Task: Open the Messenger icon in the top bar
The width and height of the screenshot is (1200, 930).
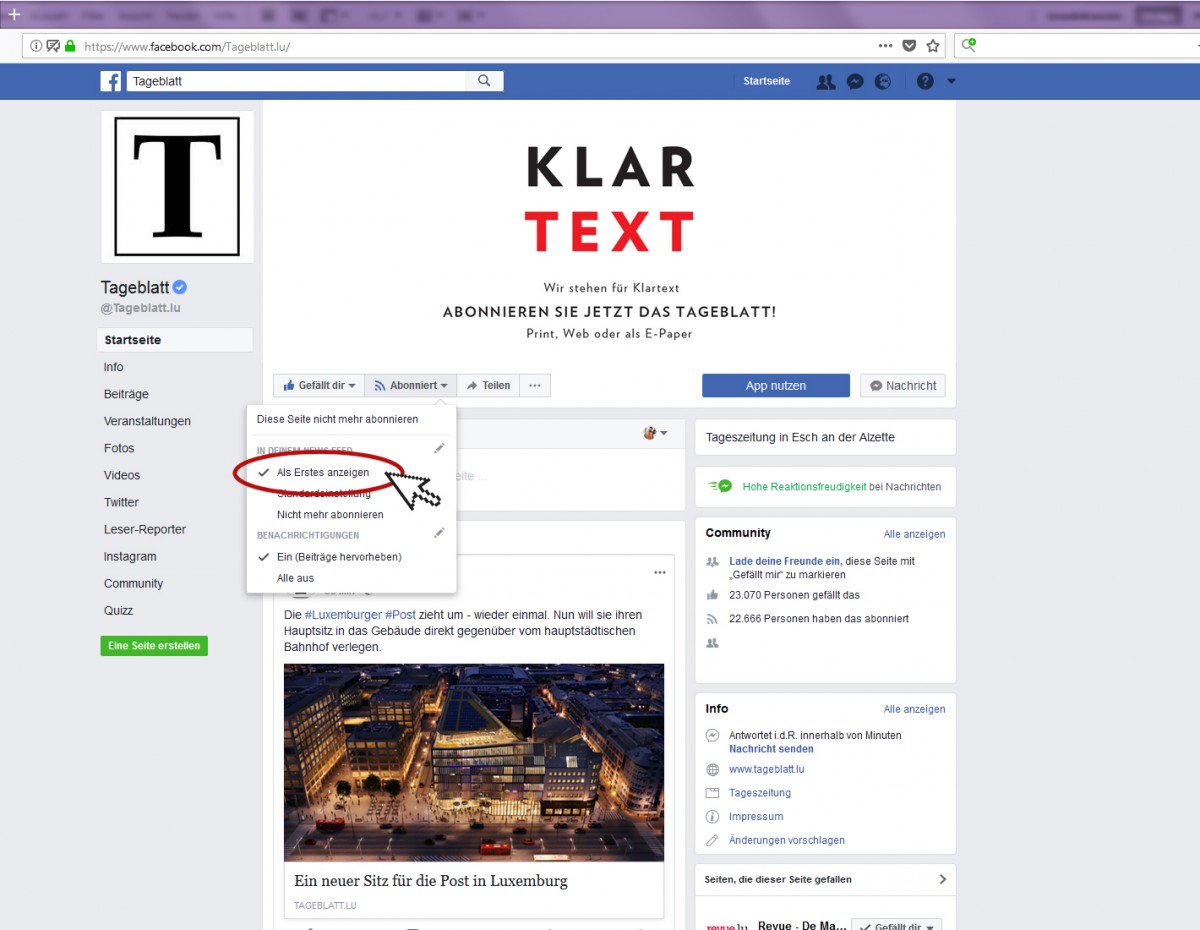Action: pyautogui.click(x=855, y=81)
